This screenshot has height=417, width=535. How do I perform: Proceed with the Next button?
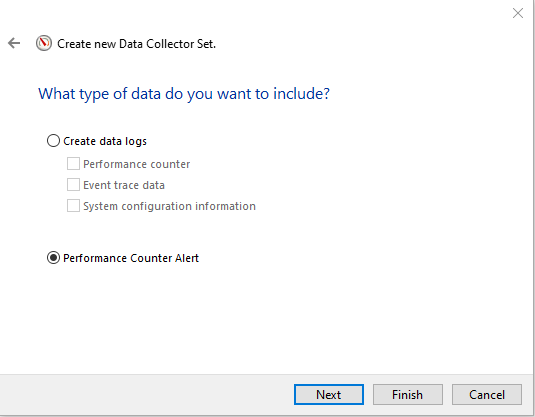(329, 395)
